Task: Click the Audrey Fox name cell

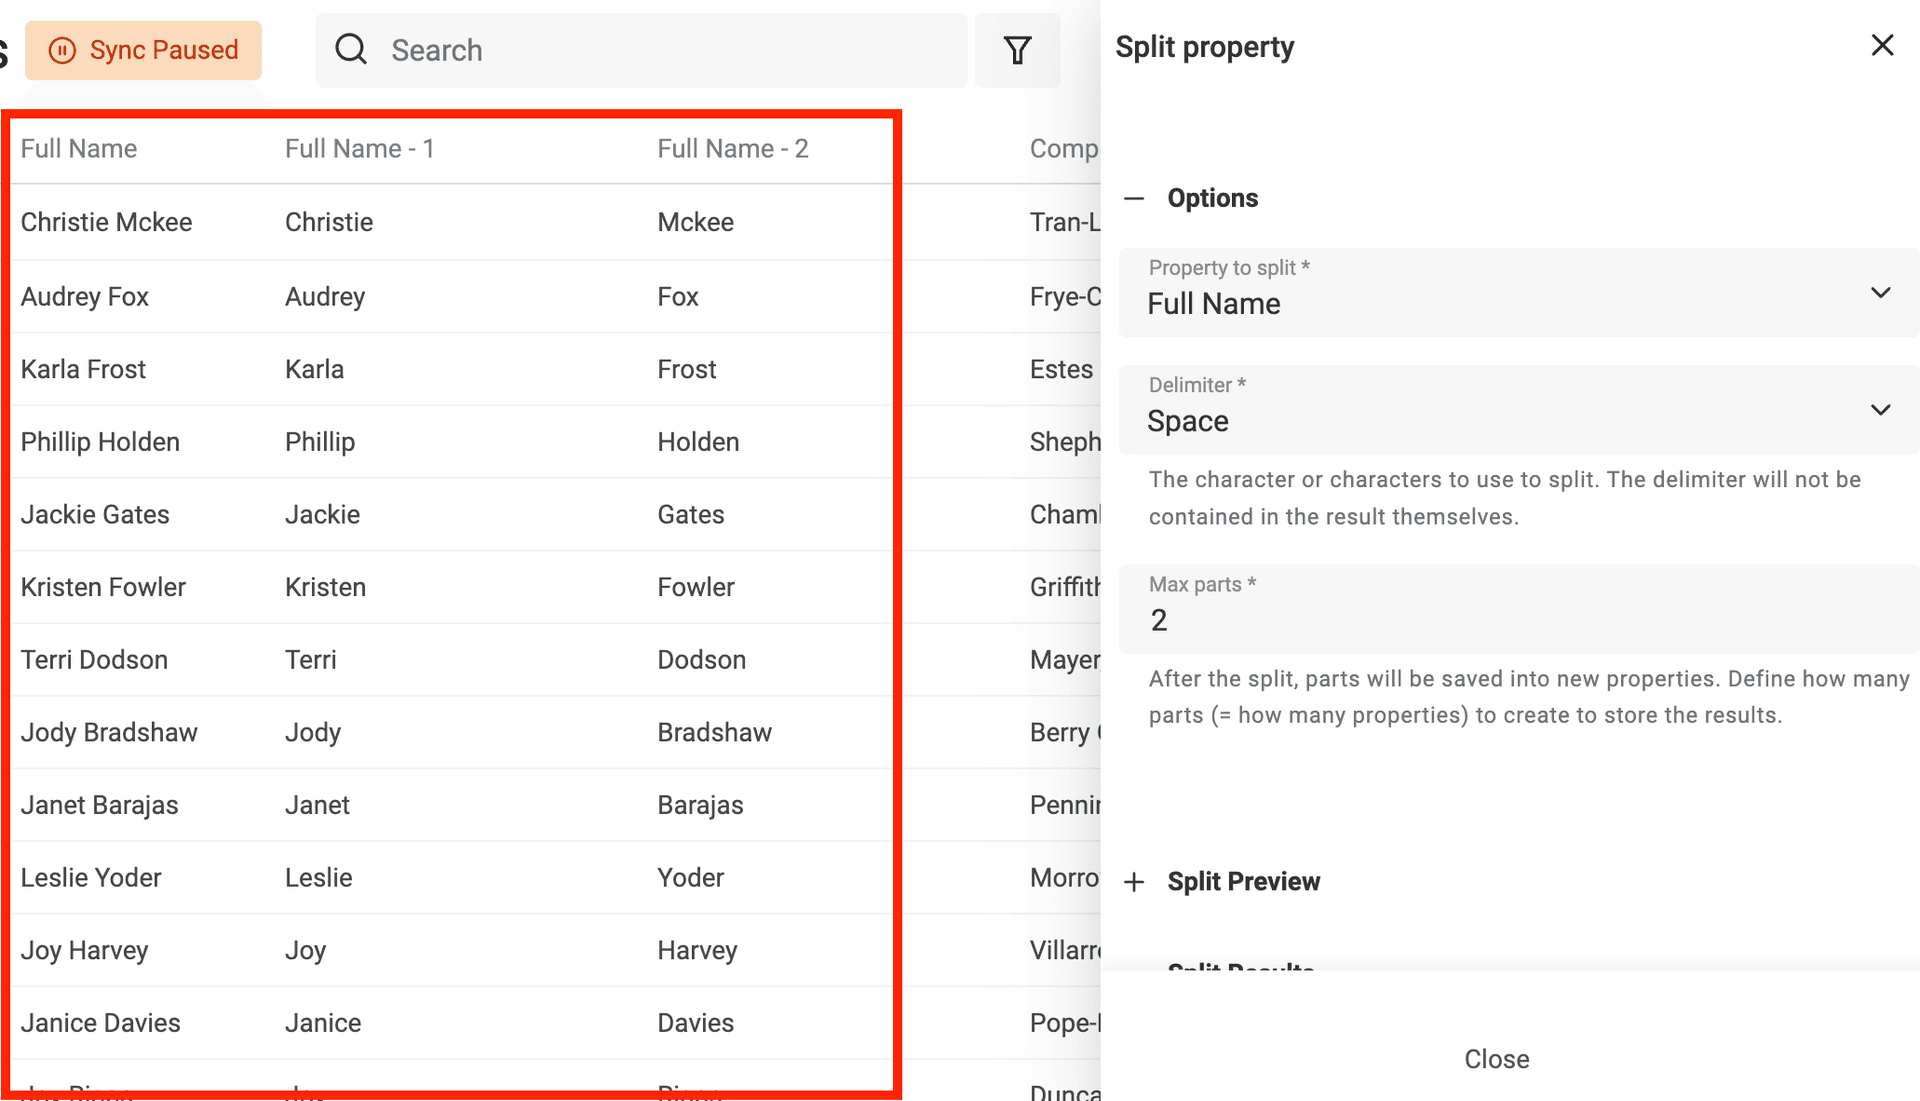Action: tap(85, 297)
